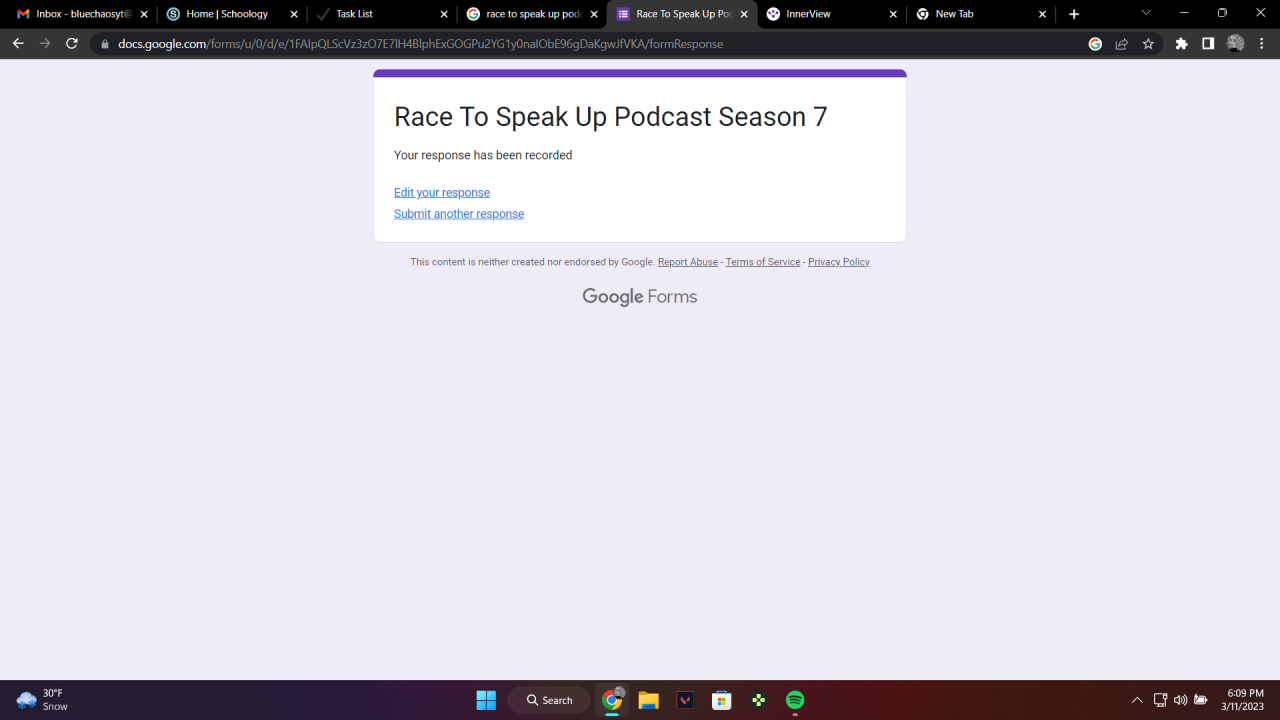This screenshot has width=1280, height=720.
Task: Close the Chrome window
Action: 1260,13
